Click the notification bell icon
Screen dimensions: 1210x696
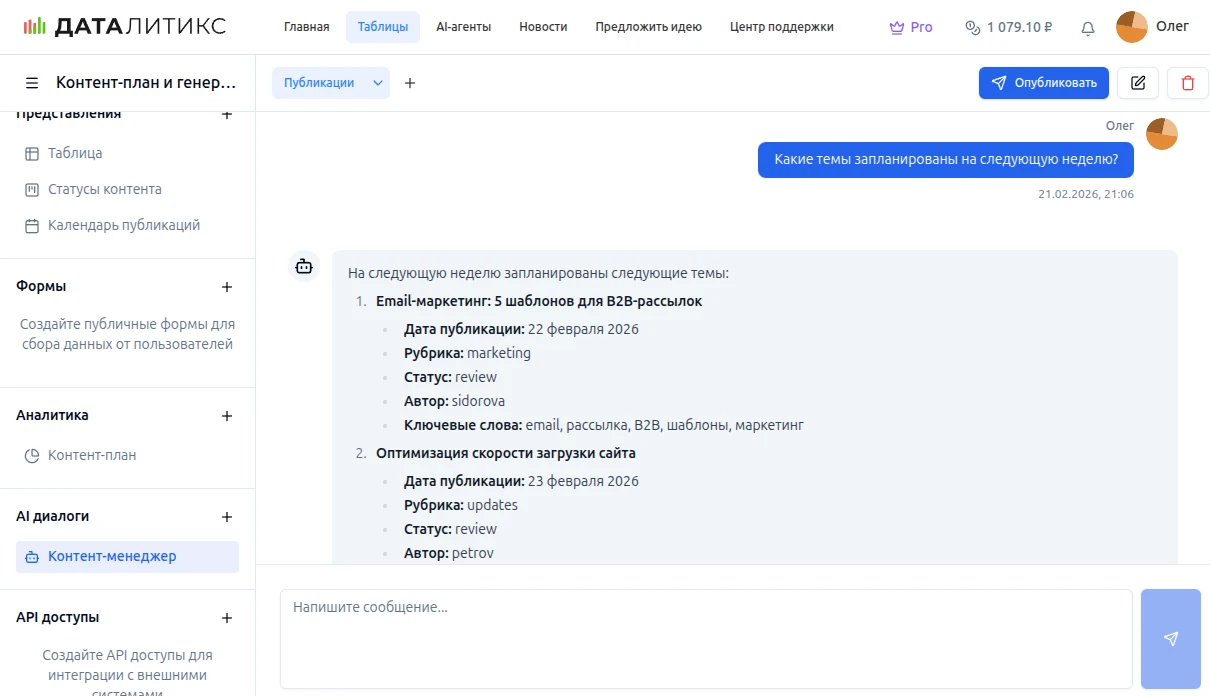1088,28
